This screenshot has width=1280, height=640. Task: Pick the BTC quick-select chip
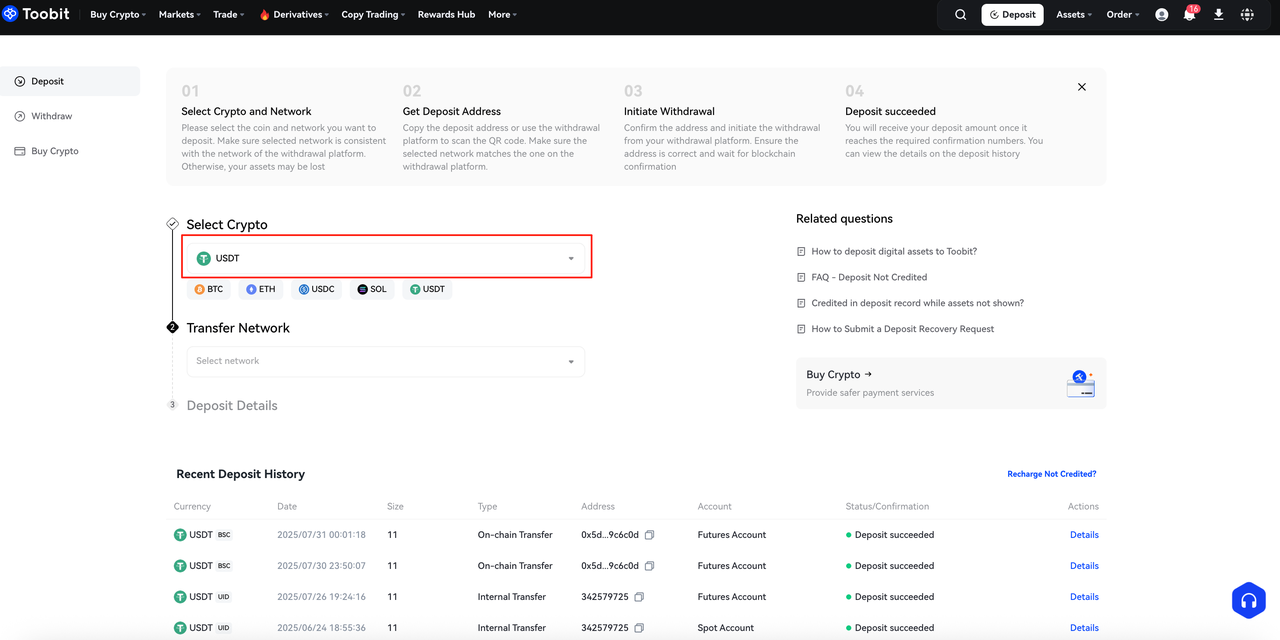coord(209,289)
